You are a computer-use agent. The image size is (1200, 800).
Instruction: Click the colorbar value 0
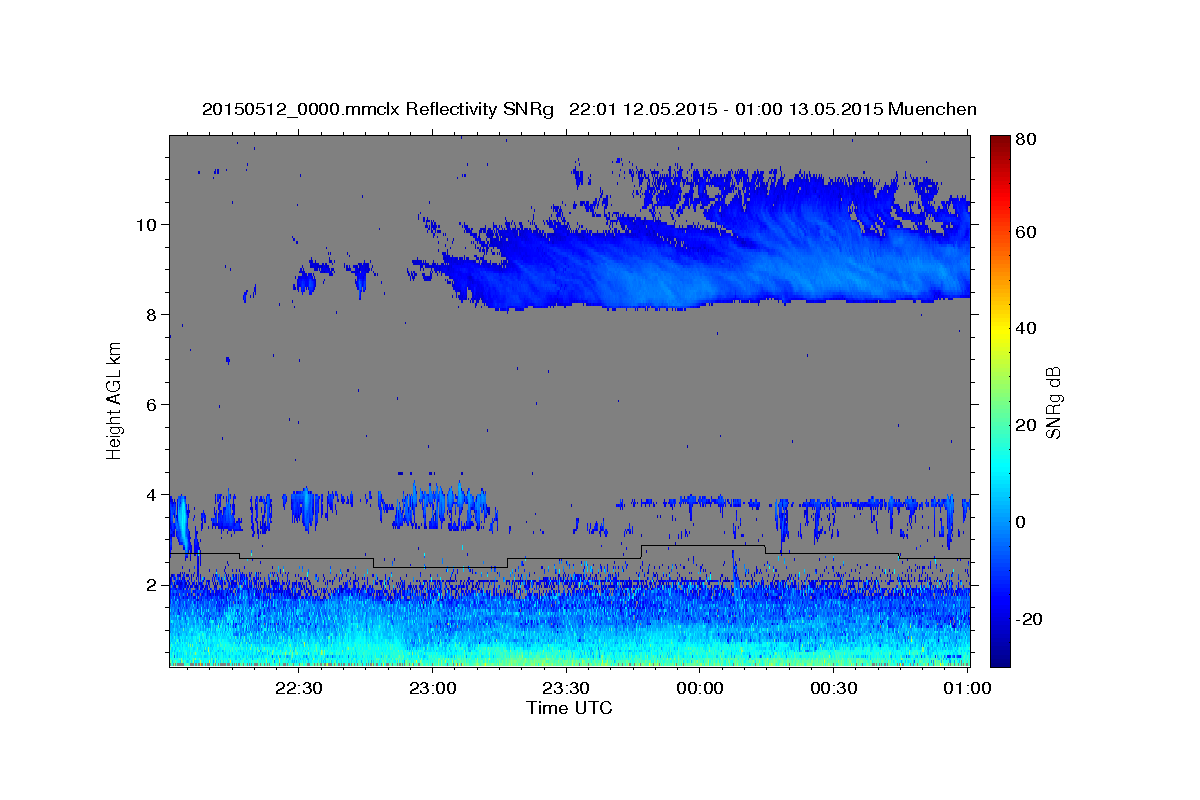click(1020, 522)
